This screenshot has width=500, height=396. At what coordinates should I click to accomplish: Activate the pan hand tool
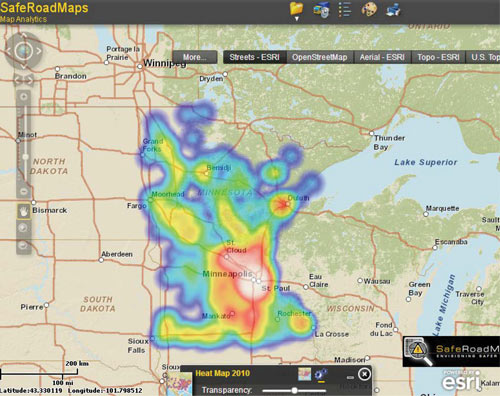pyautogui.click(x=23, y=211)
